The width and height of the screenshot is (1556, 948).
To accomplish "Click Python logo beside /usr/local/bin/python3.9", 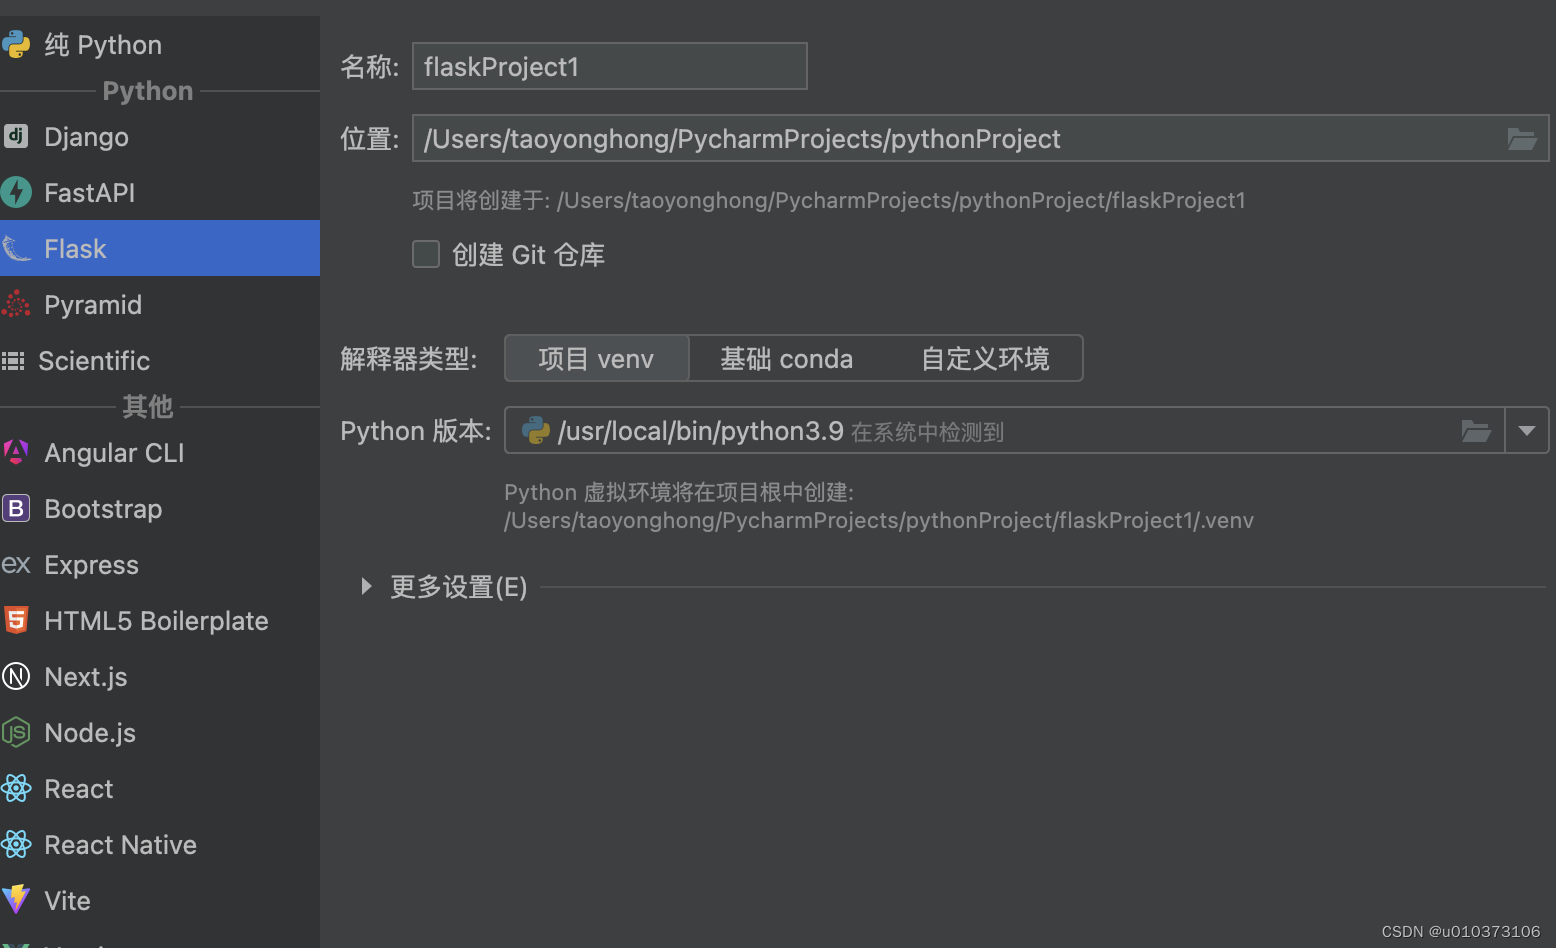I will [x=536, y=431].
